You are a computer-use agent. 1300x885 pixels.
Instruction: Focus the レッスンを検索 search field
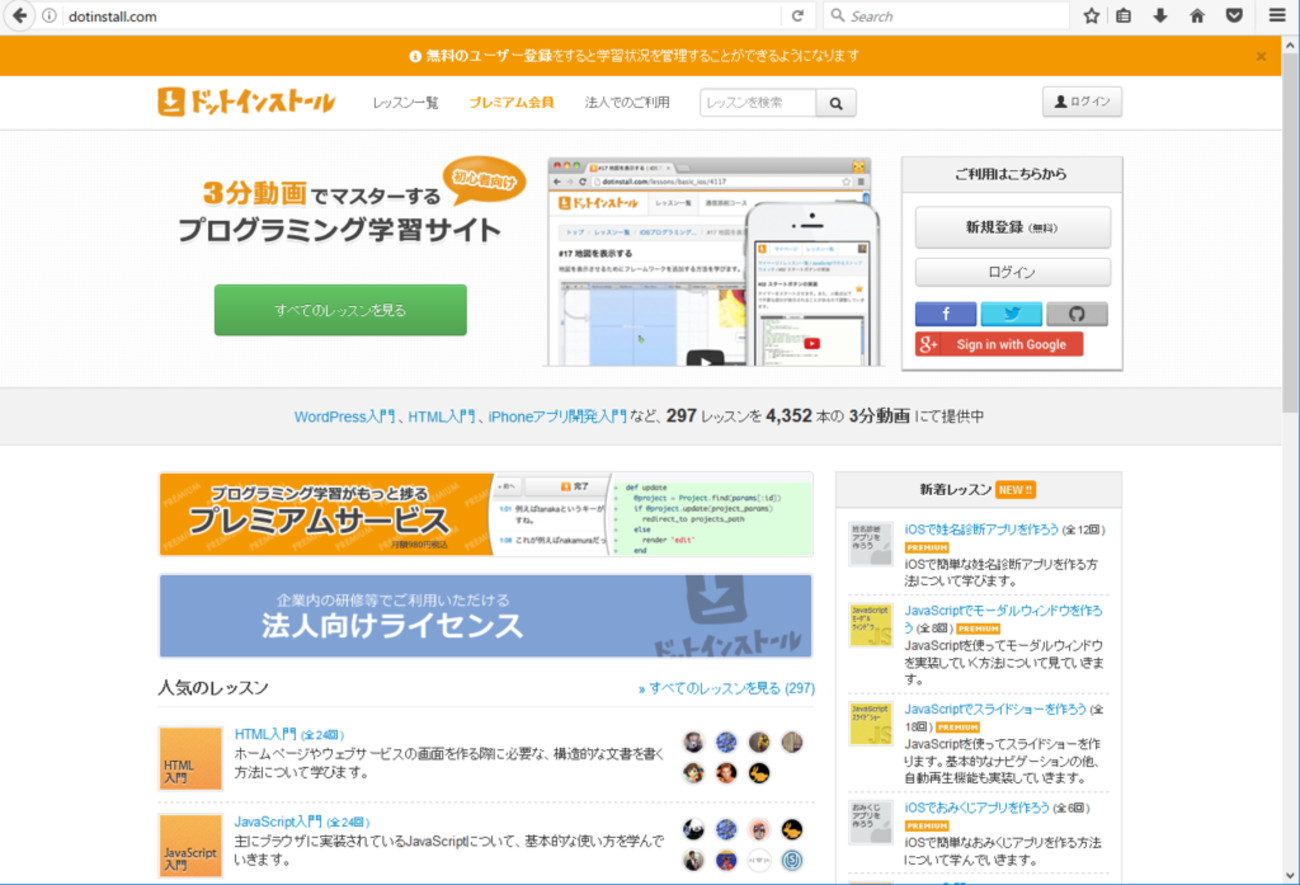758,103
